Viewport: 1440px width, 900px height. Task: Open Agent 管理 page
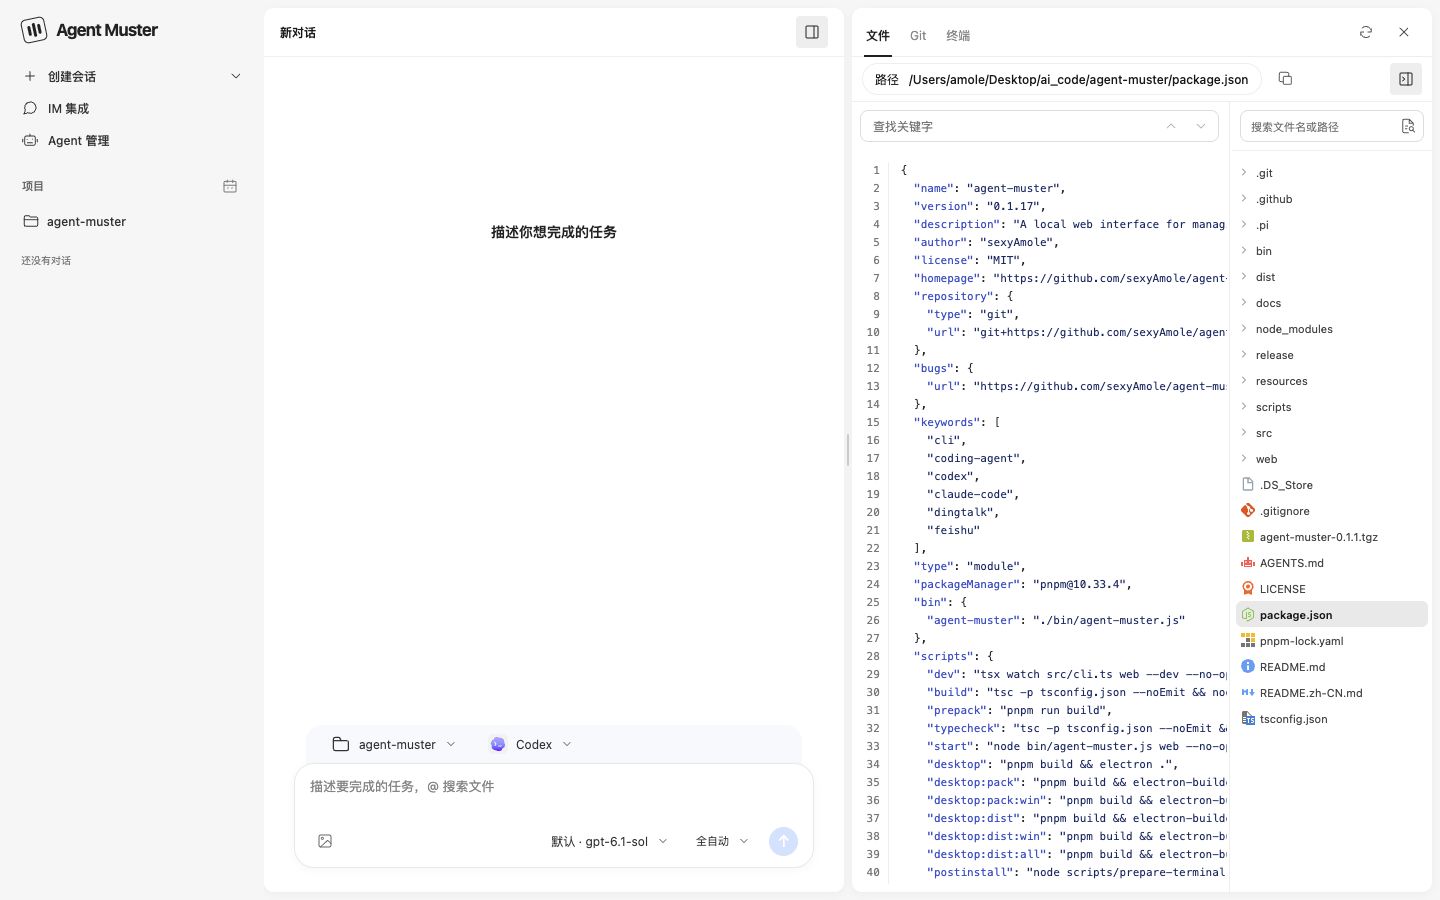pyautogui.click(x=132, y=140)
